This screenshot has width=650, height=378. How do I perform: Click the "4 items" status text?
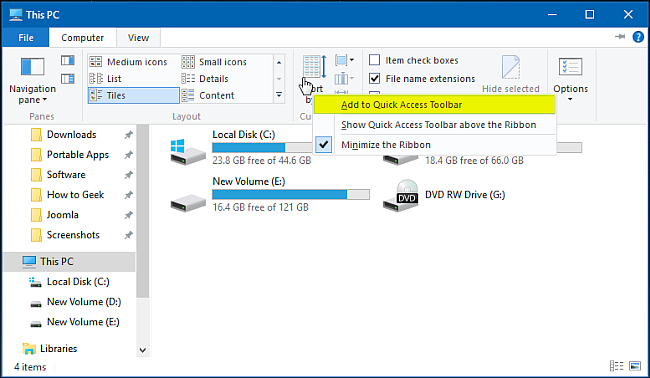click(x=30, y=367)
